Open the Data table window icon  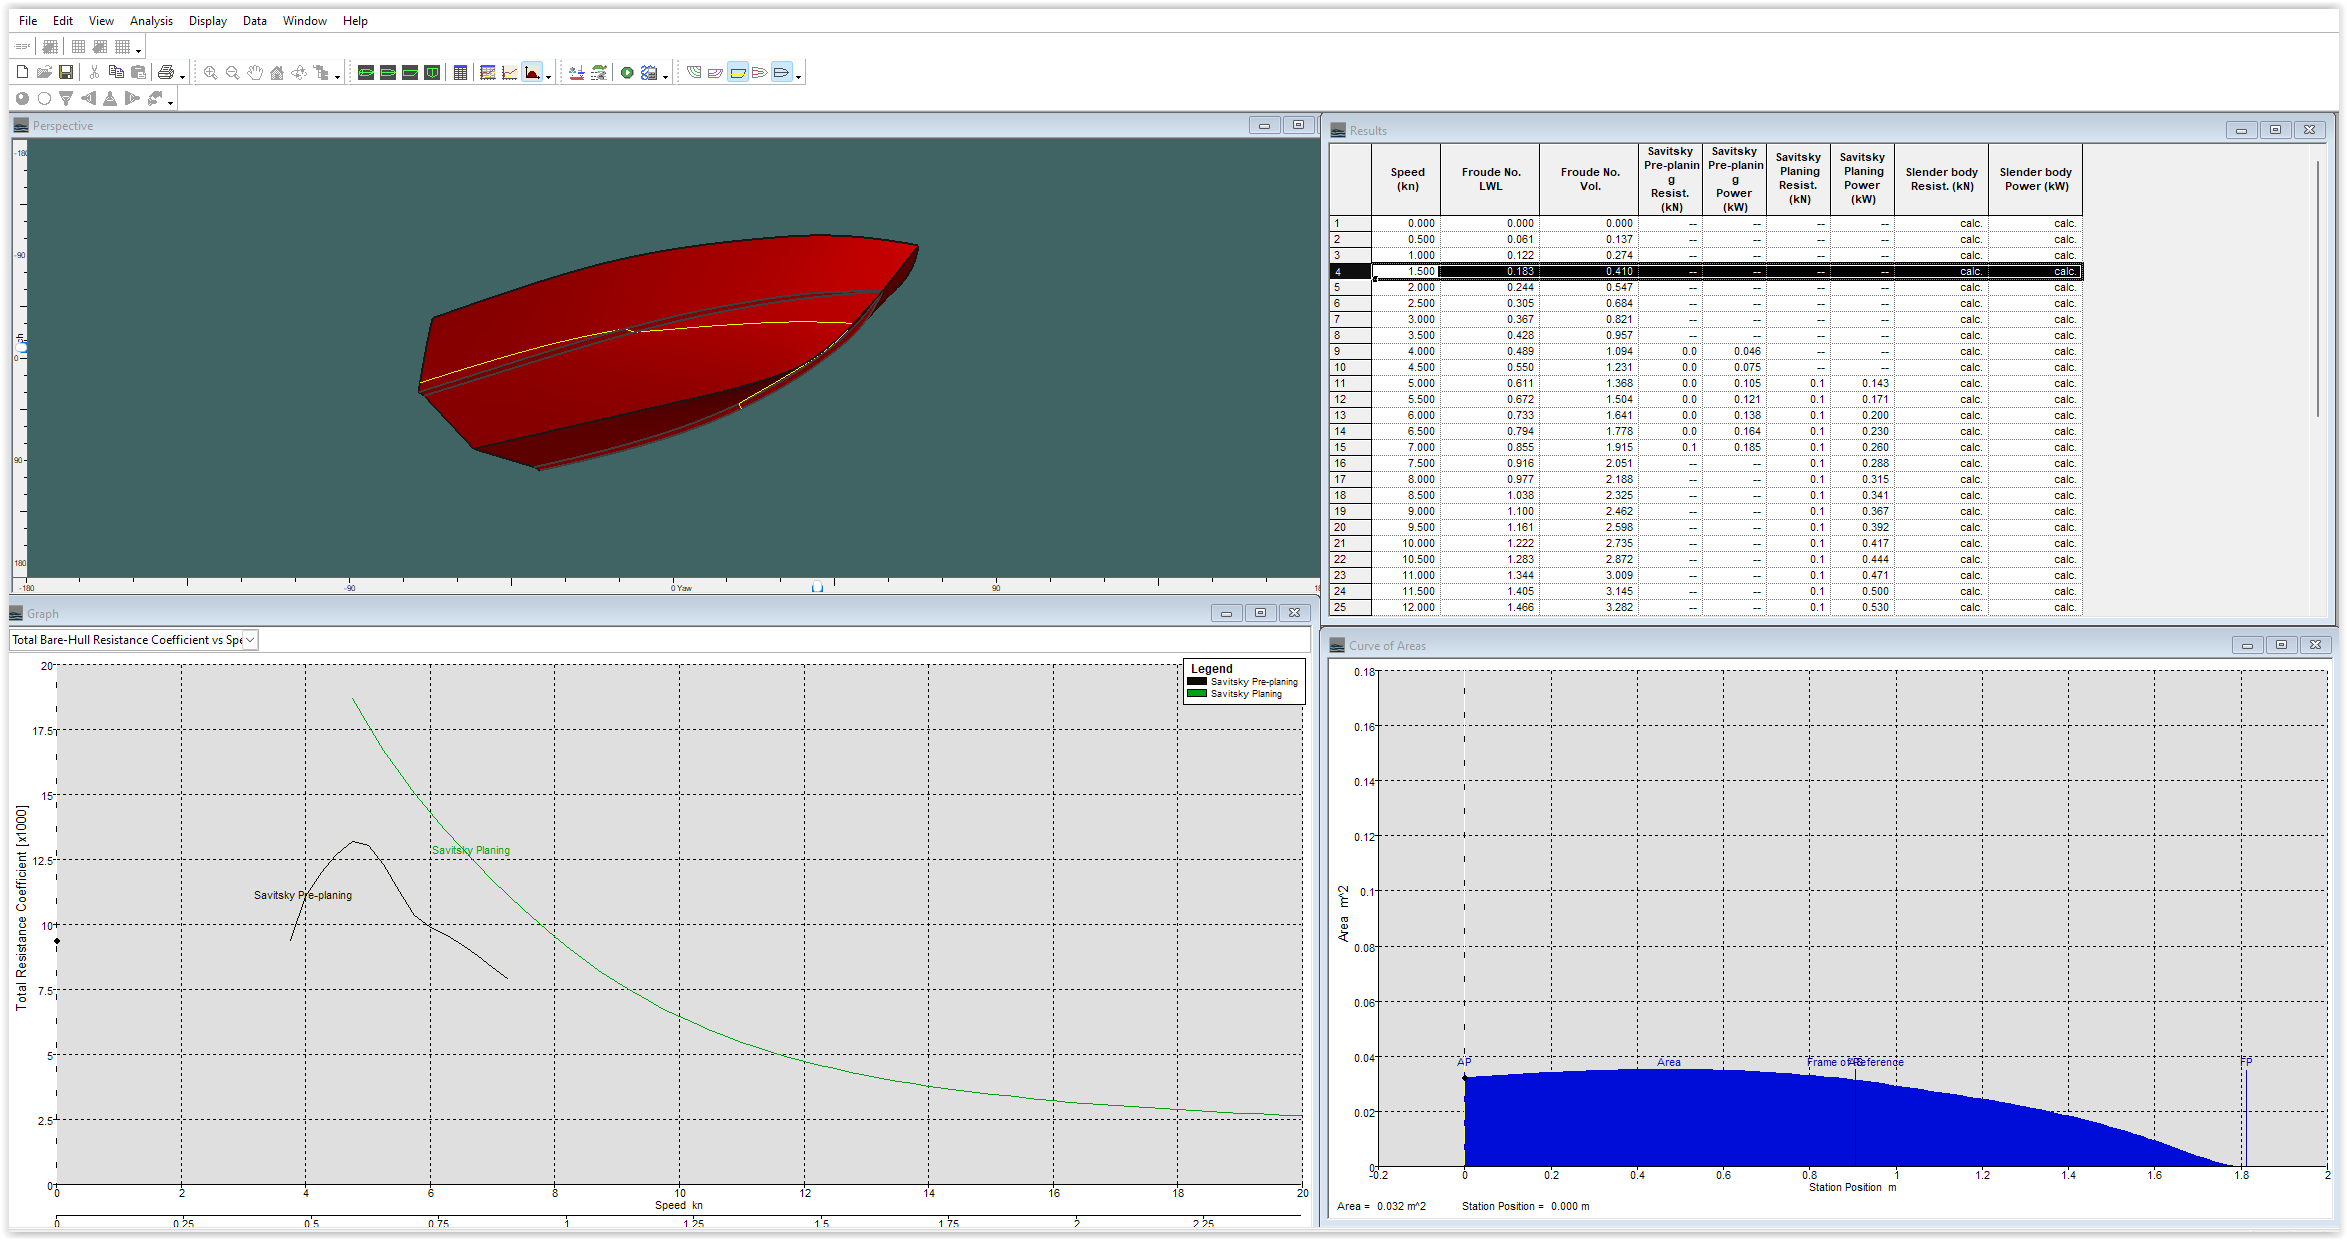pyautogui.click(x=460, y=72)
